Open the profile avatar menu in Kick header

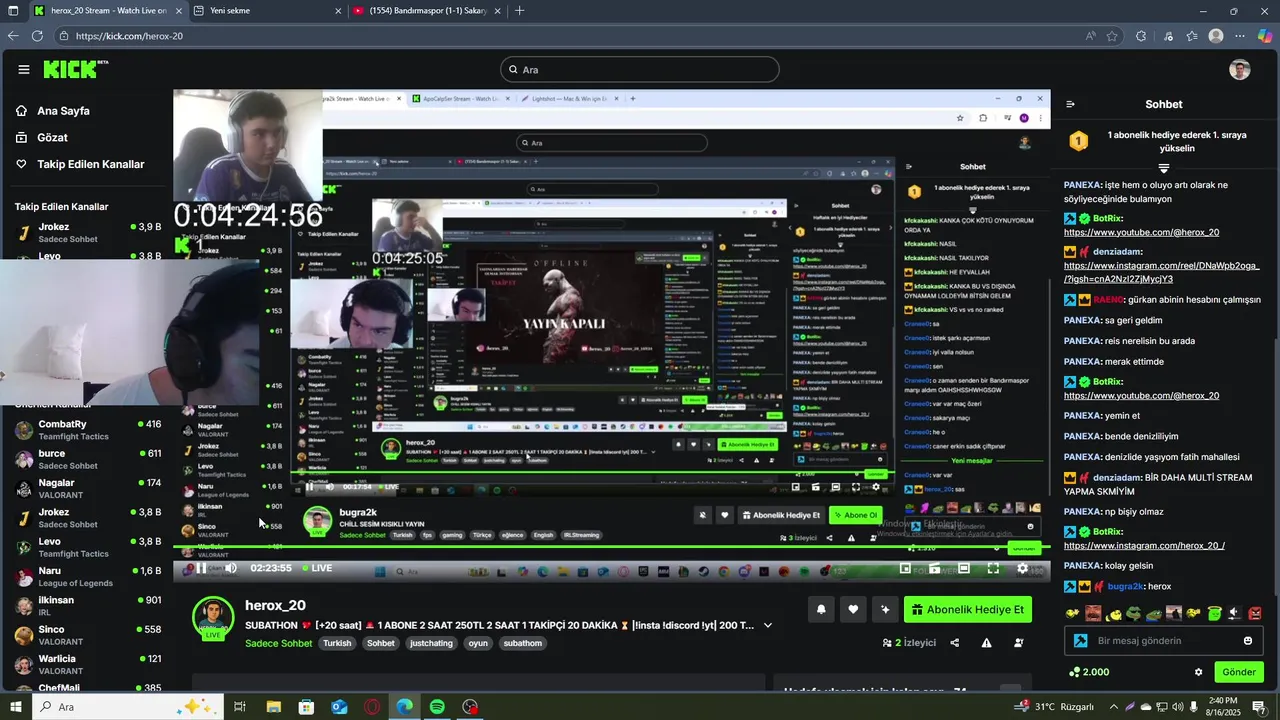(x=1240, y=69)
